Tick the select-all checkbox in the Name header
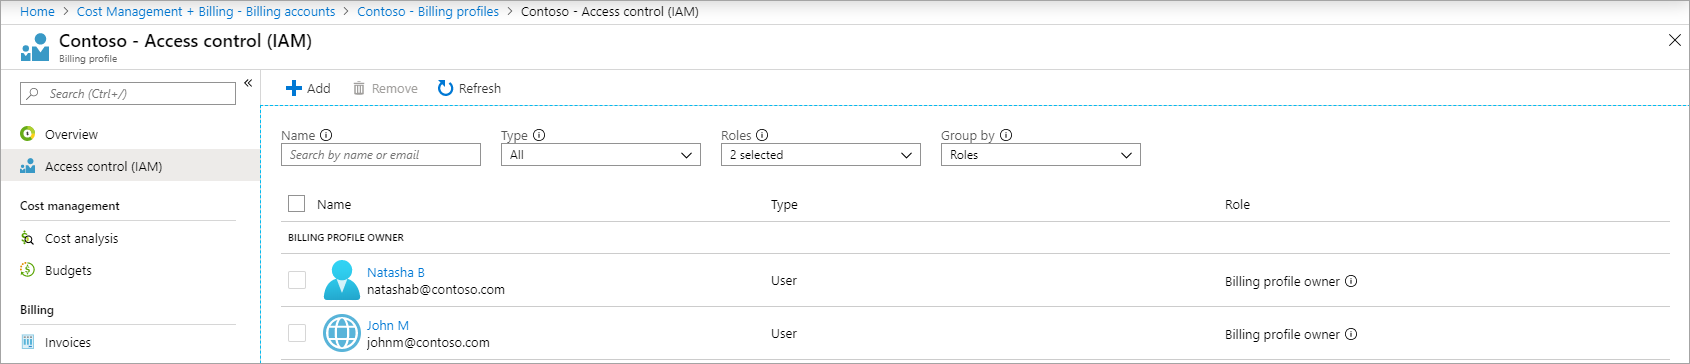 pos(296,204)
